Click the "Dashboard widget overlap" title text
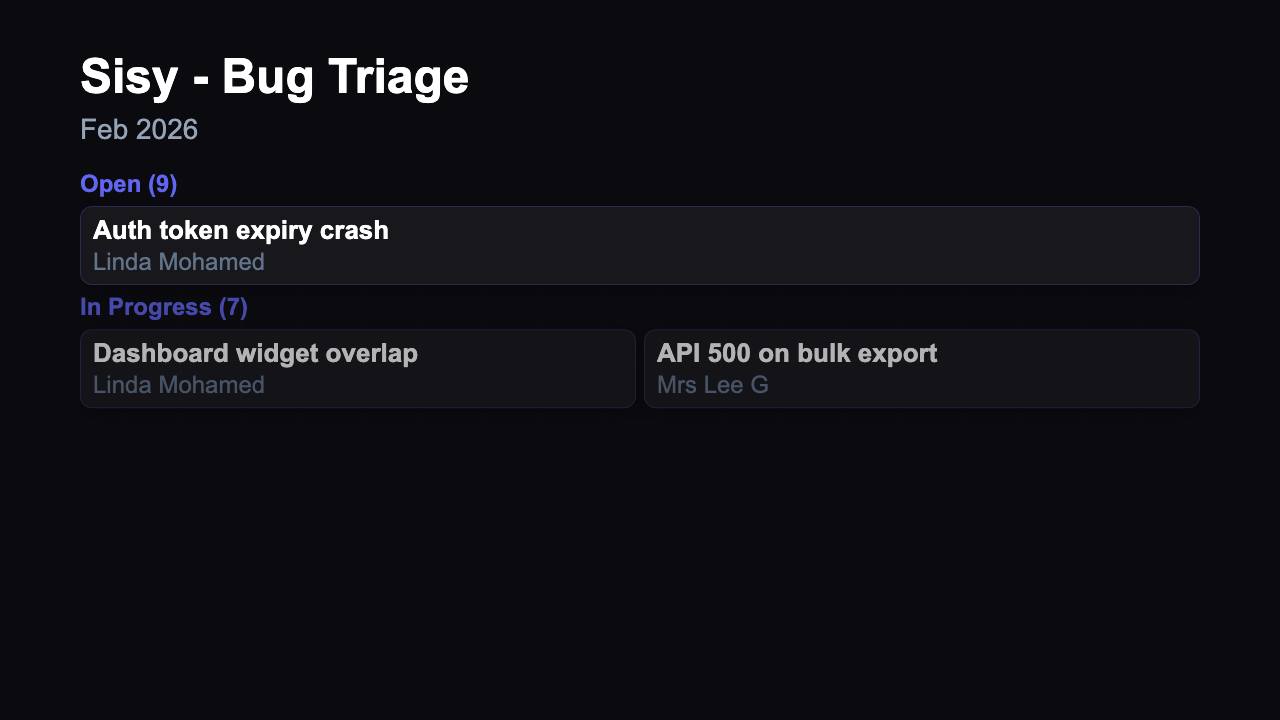This screenshot has height=720, width=1280. point(255,353)
